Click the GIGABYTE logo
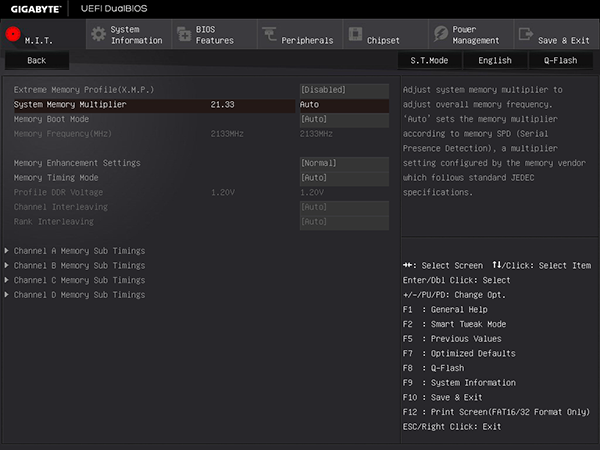Viewport: 600px width, 450px height. click(36, 9)
